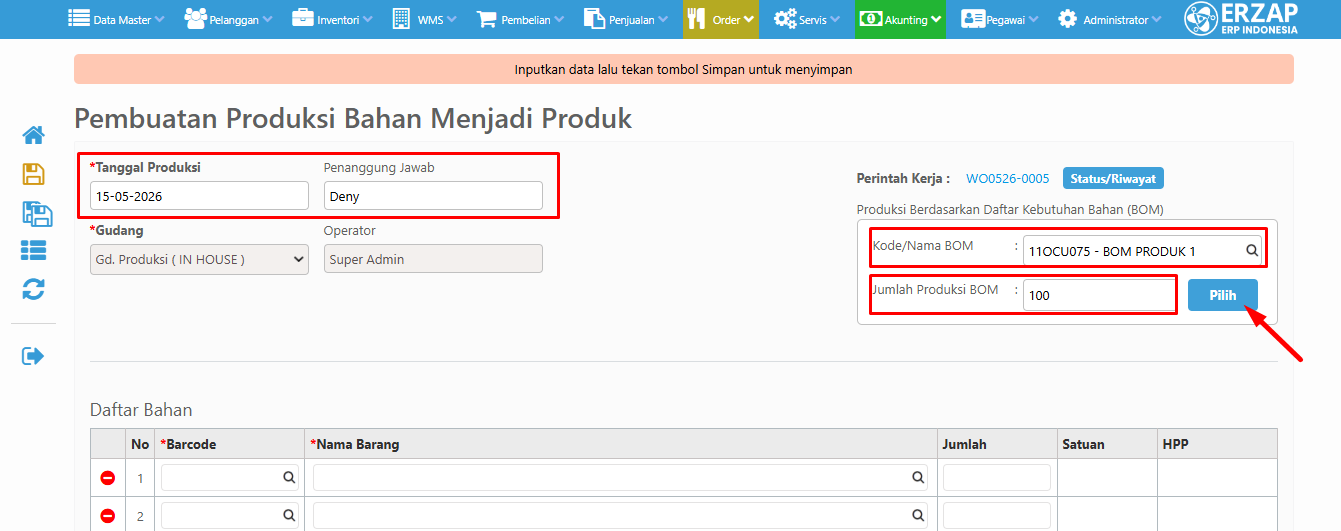Click the Status/Riwayat button
Screen dimensions: 1341x531
click(x=1113, y=179)
